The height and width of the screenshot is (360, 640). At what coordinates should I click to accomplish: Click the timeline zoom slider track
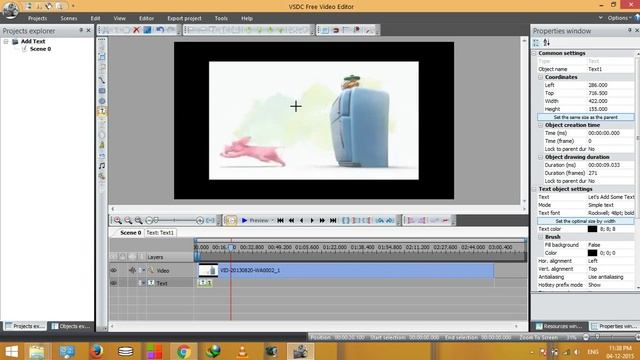pos(174,220)
